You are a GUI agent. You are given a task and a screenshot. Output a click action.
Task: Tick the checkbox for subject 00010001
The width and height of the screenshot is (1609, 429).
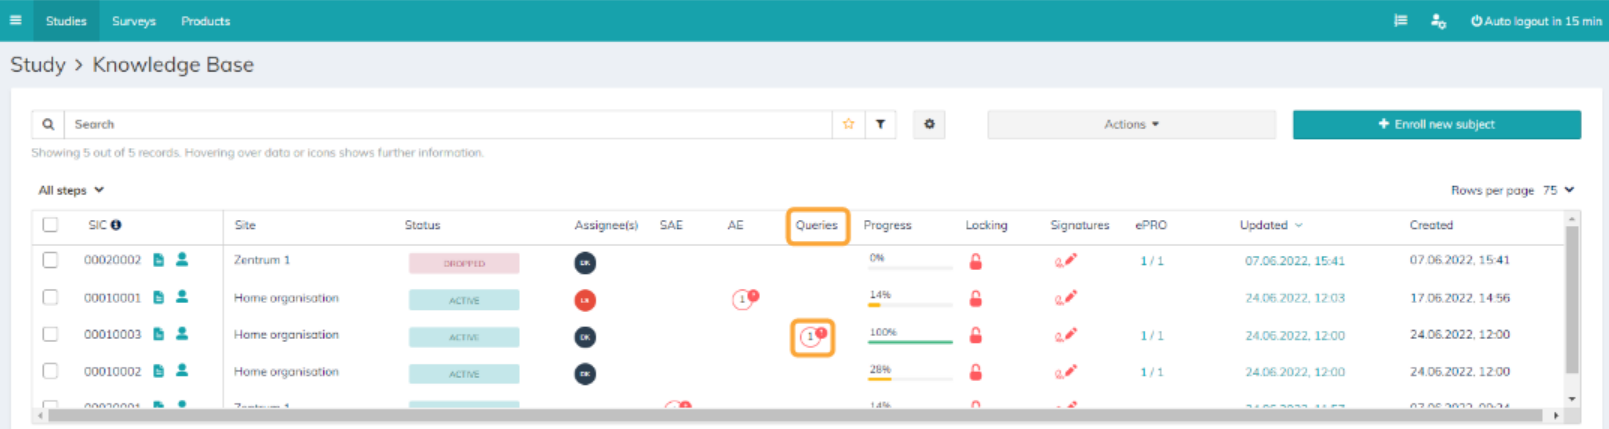click(50, 297)
